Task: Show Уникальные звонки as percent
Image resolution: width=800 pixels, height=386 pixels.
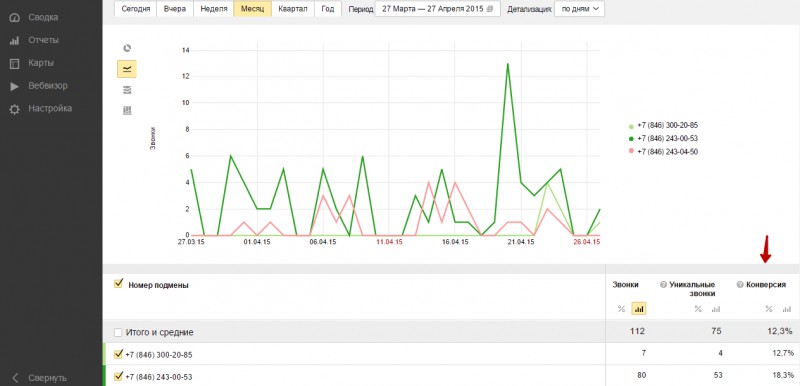Action: pyautogui.click(x=698, y=309)
